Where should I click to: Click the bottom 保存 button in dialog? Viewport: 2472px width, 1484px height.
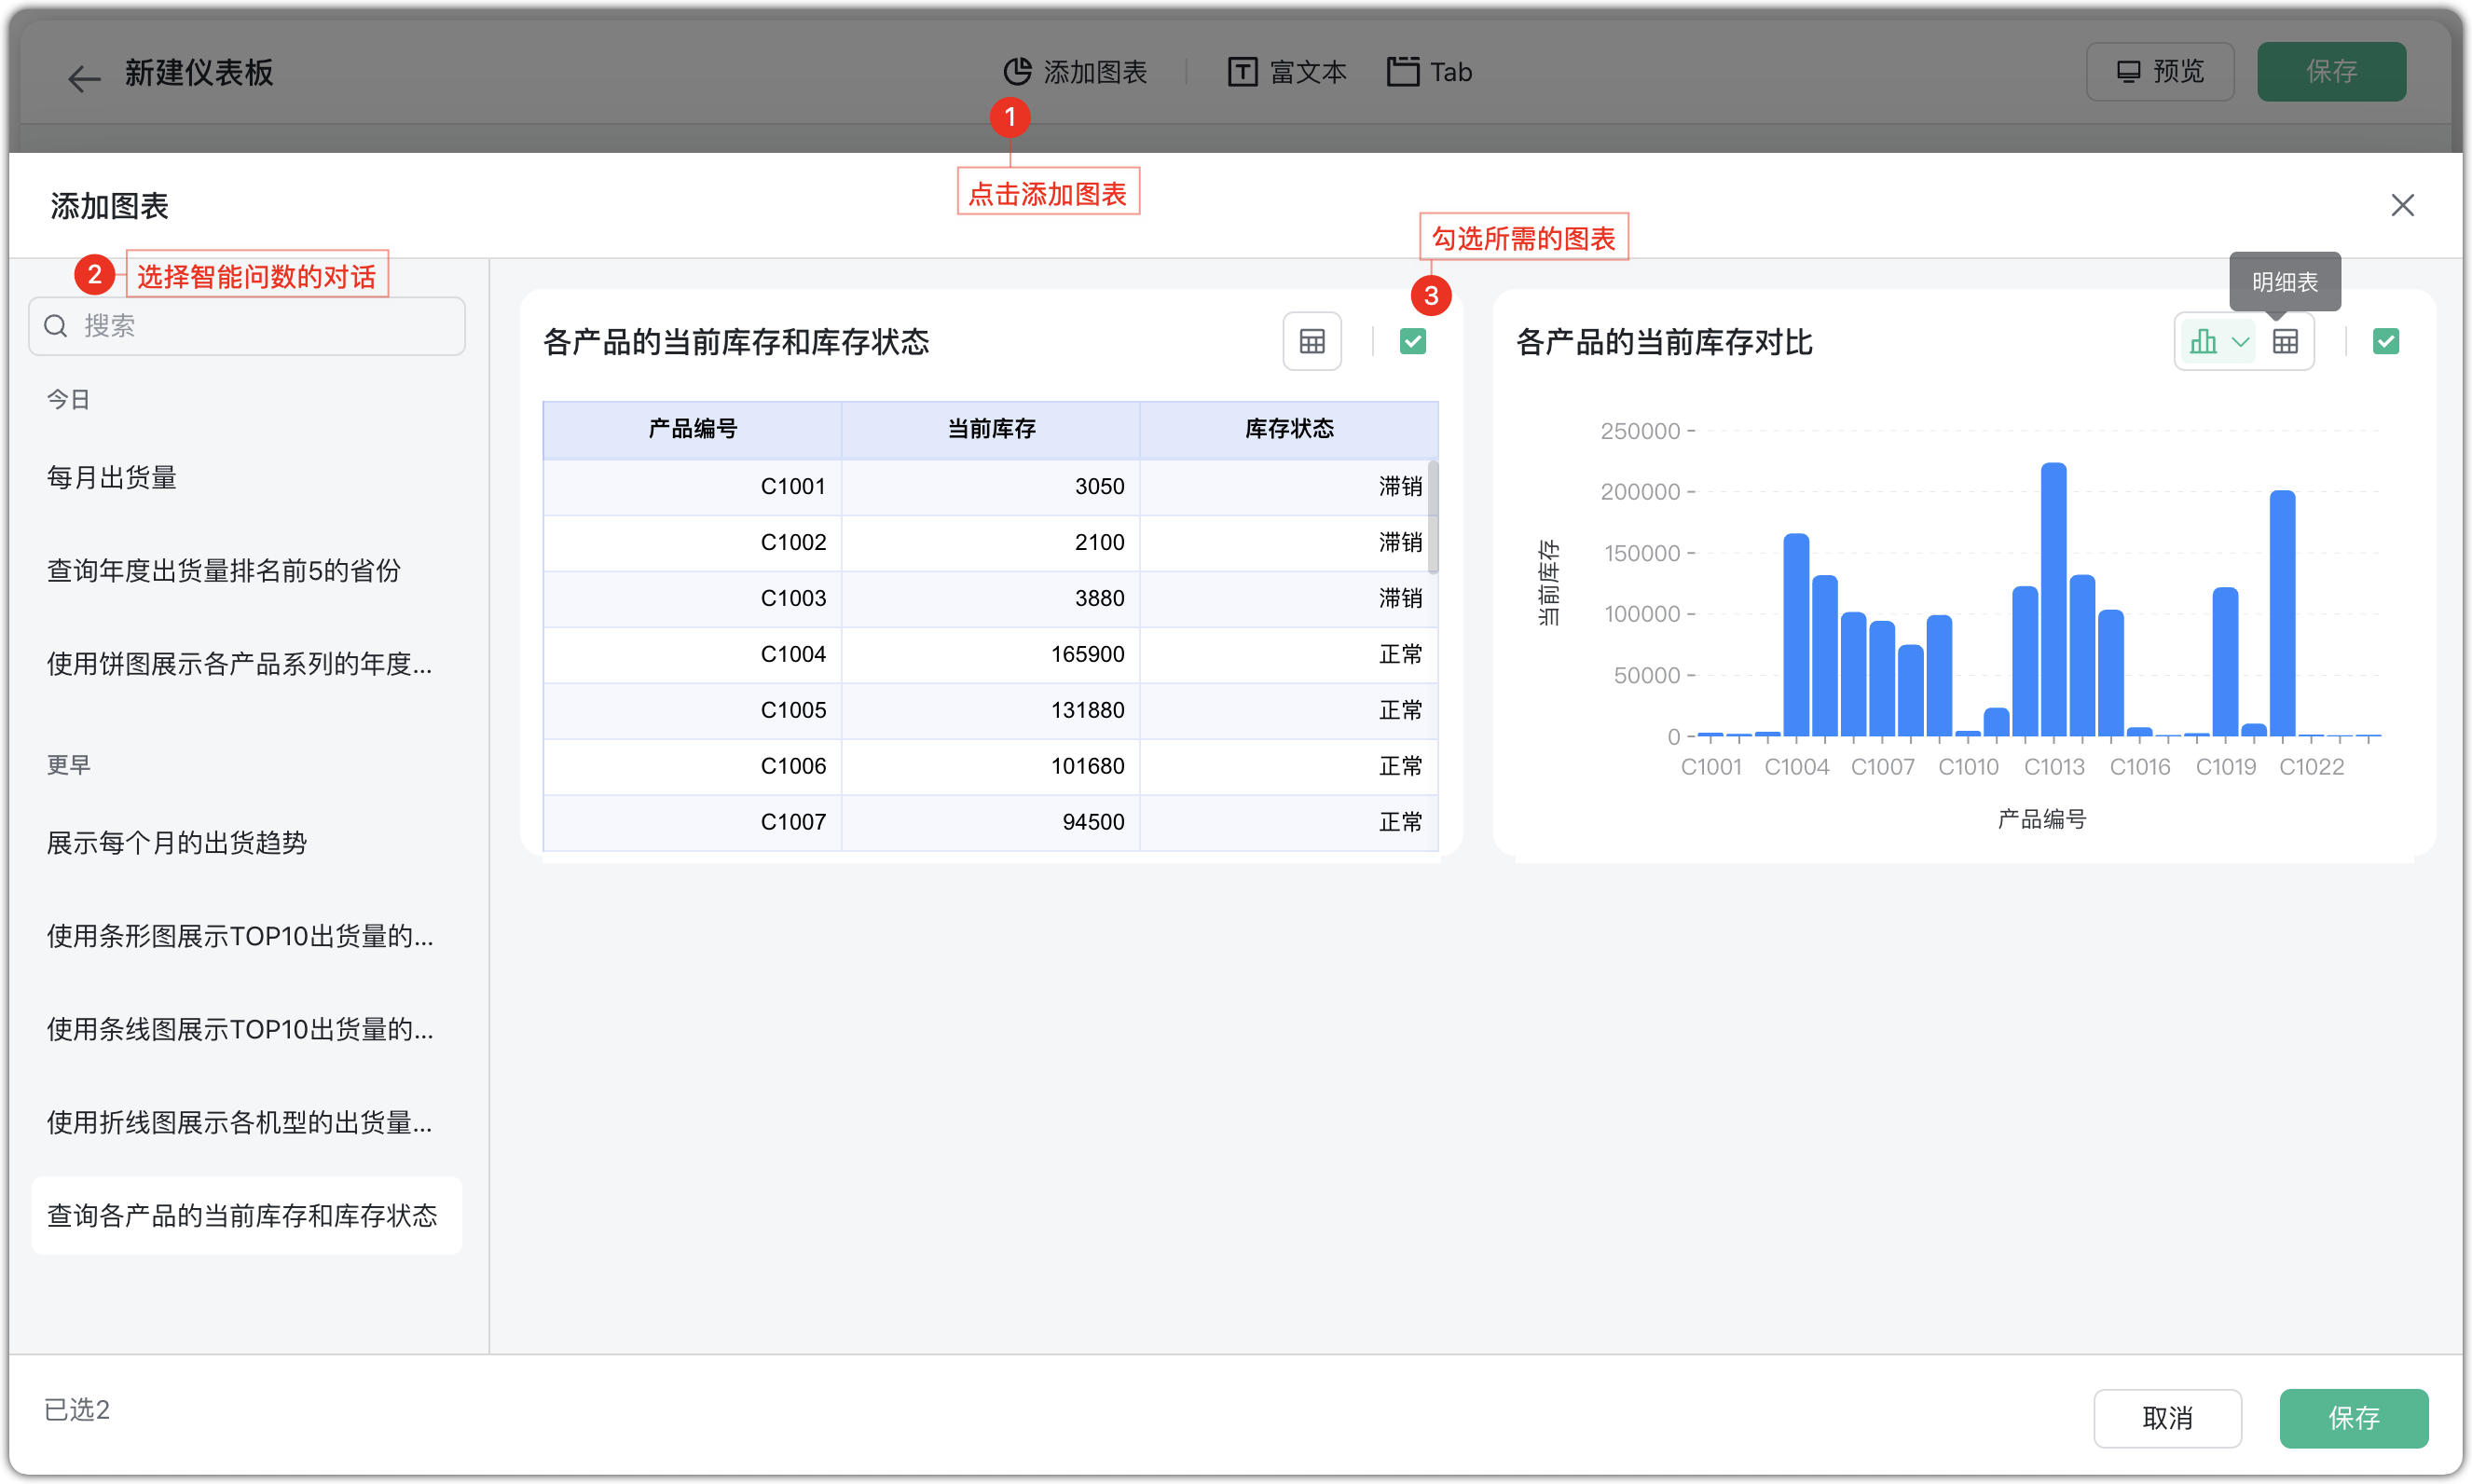pyautogui.click(x=2353, y=1417)
